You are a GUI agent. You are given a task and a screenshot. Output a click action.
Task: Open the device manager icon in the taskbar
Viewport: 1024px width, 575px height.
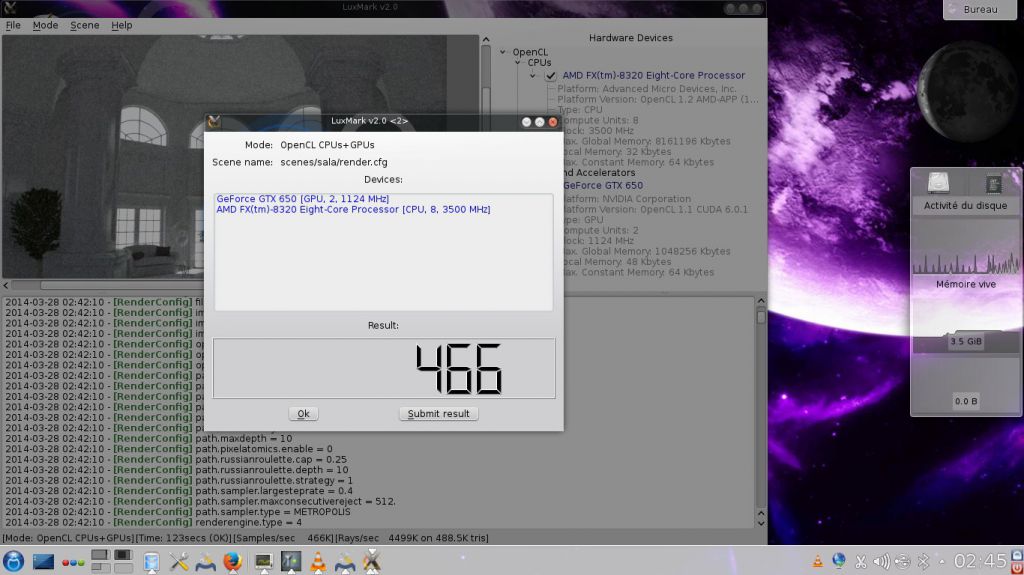[152, 562]
